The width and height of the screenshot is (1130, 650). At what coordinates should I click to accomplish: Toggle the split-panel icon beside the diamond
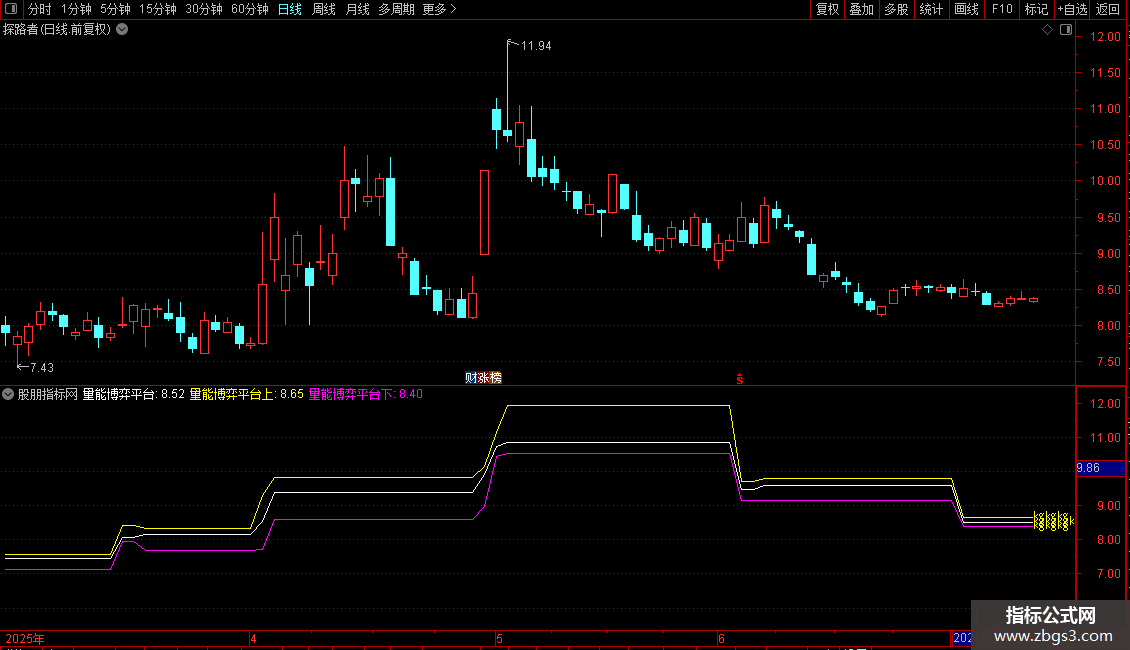click(x=1066, y=30)
